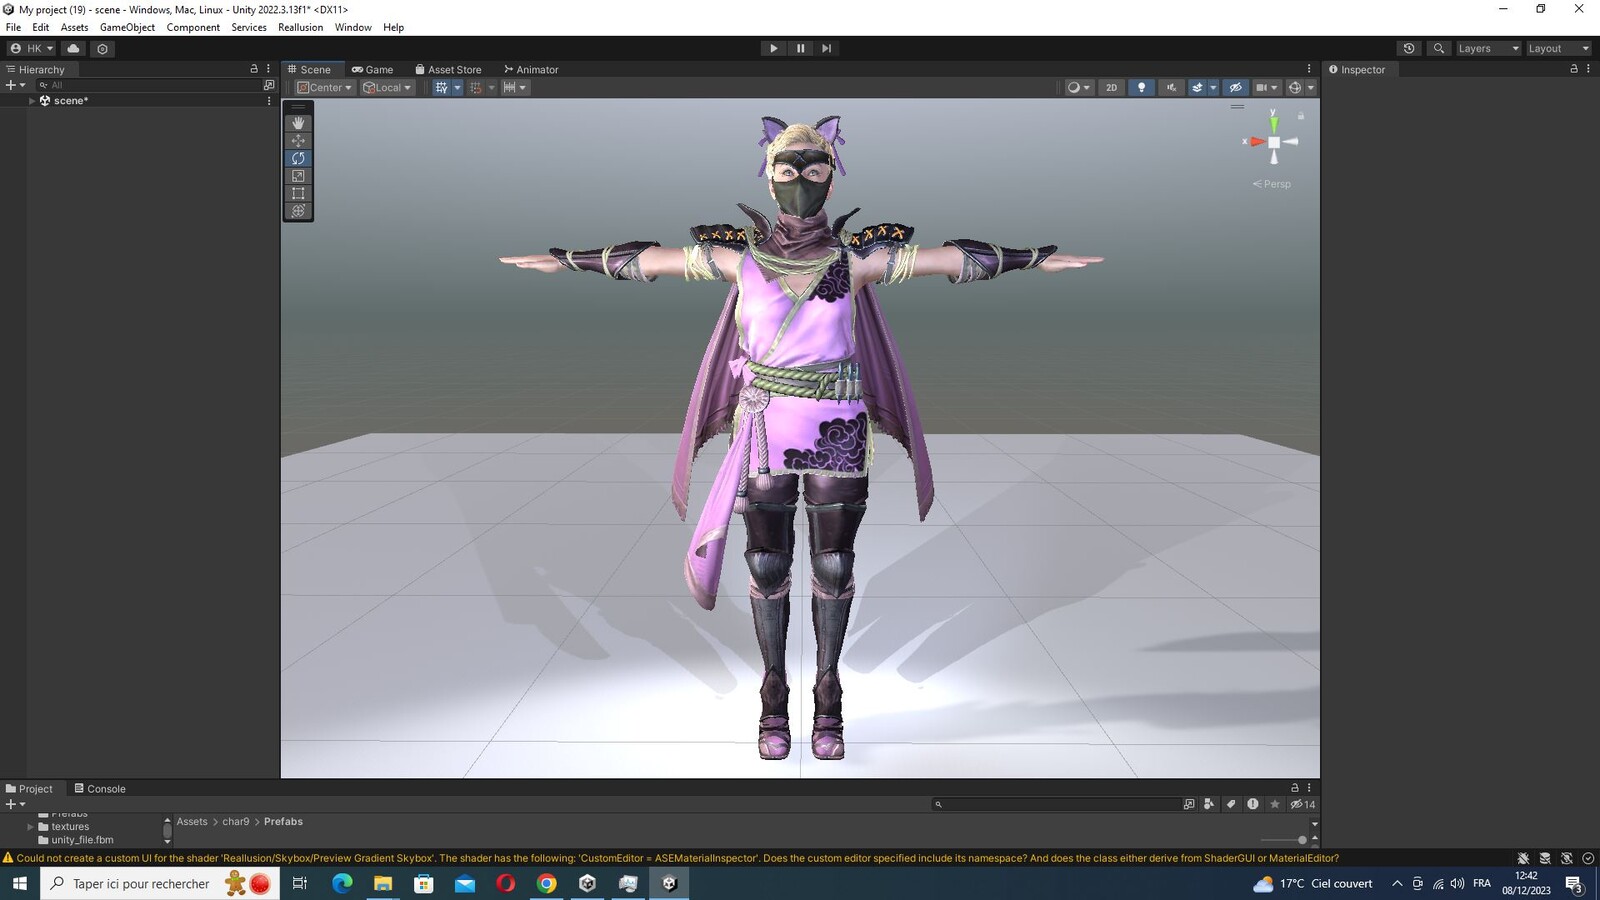The width and height of the screenshot is (1600, 900).
Task: Open the Reallusion menu
Action: (x=300, y=27)
